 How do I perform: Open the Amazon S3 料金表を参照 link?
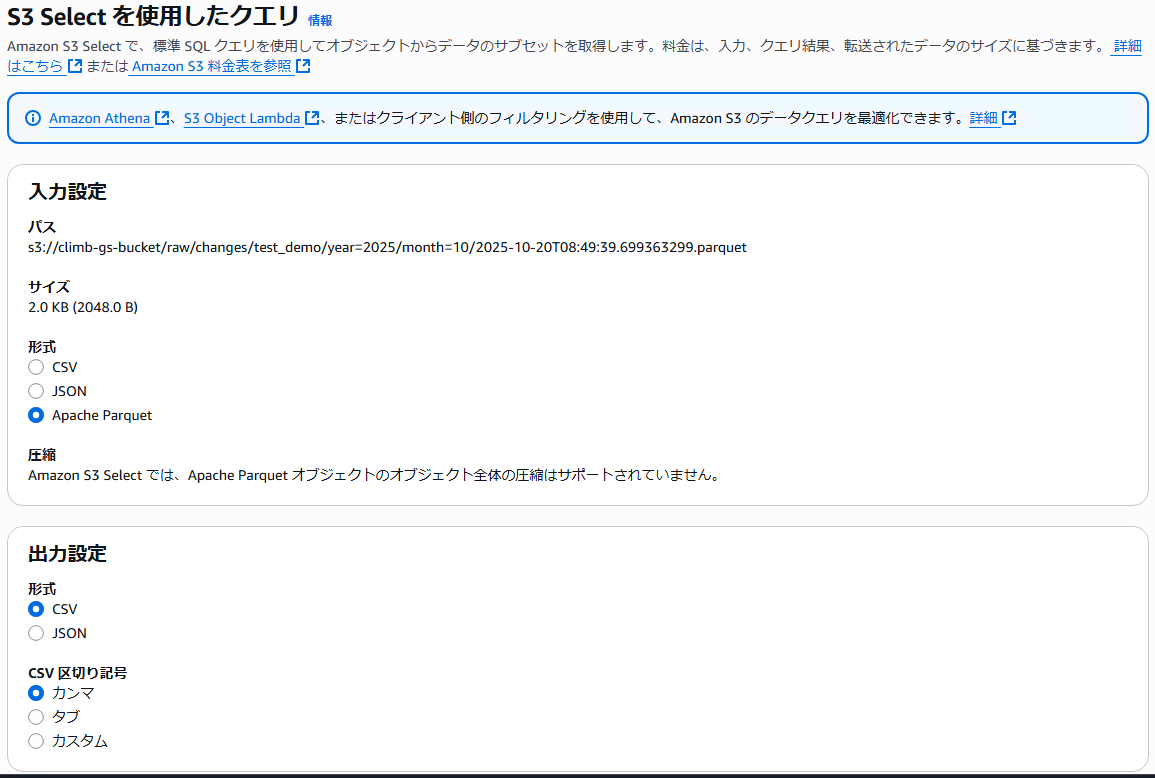point(212,66)
